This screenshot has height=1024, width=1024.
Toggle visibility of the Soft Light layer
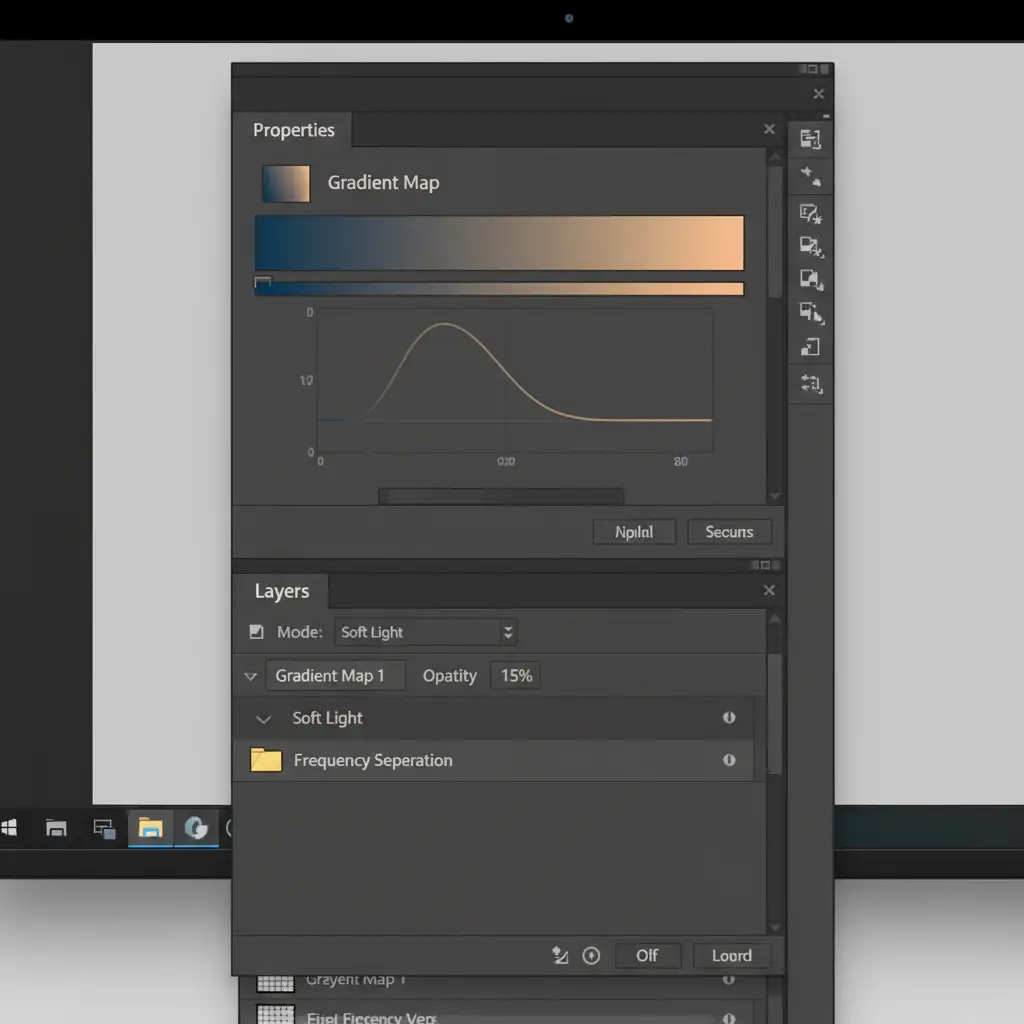[x=729, y=718]
